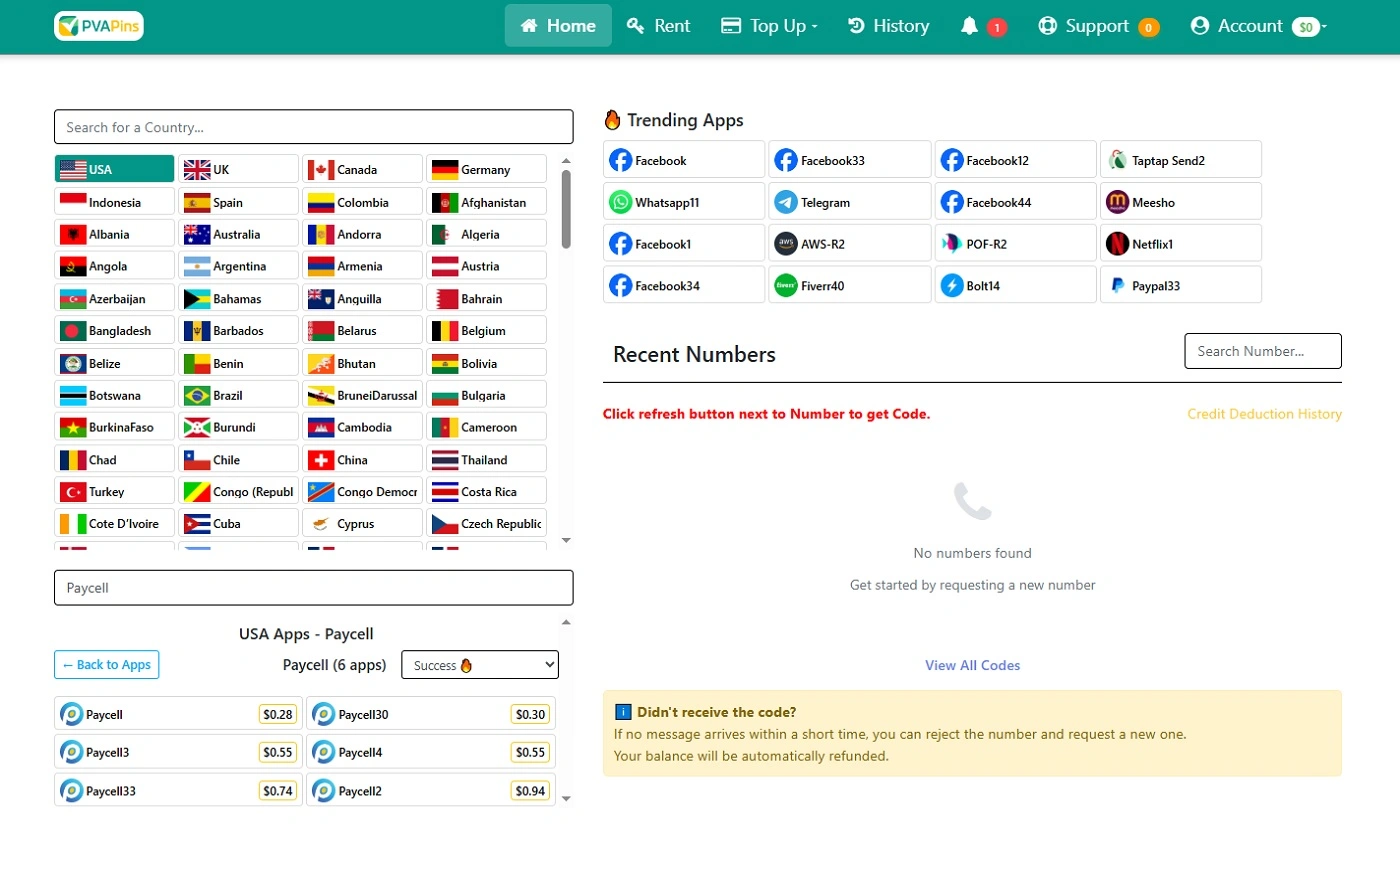This screenshot has height=870, width=1400.
Task: Pick the China flag icon
Action: 321,460
